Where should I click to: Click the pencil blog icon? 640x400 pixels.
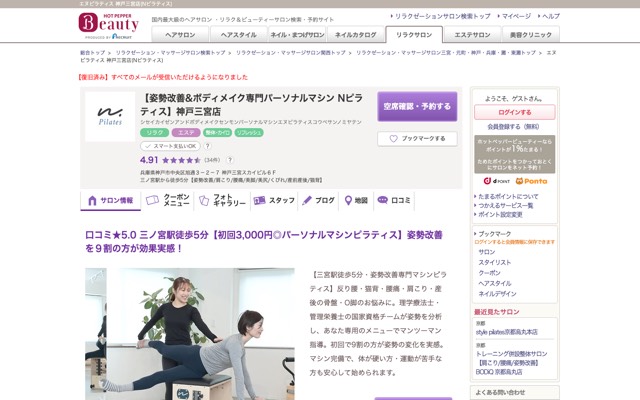[x=307, y=200]
